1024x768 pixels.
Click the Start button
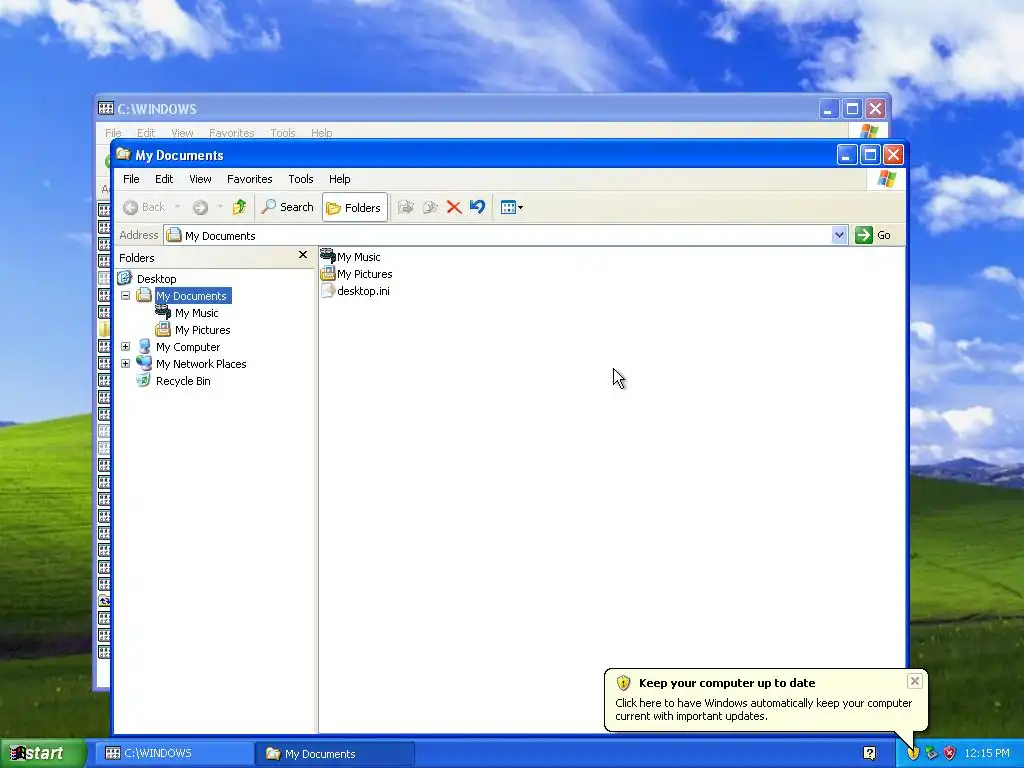click(x=42, y=753)
